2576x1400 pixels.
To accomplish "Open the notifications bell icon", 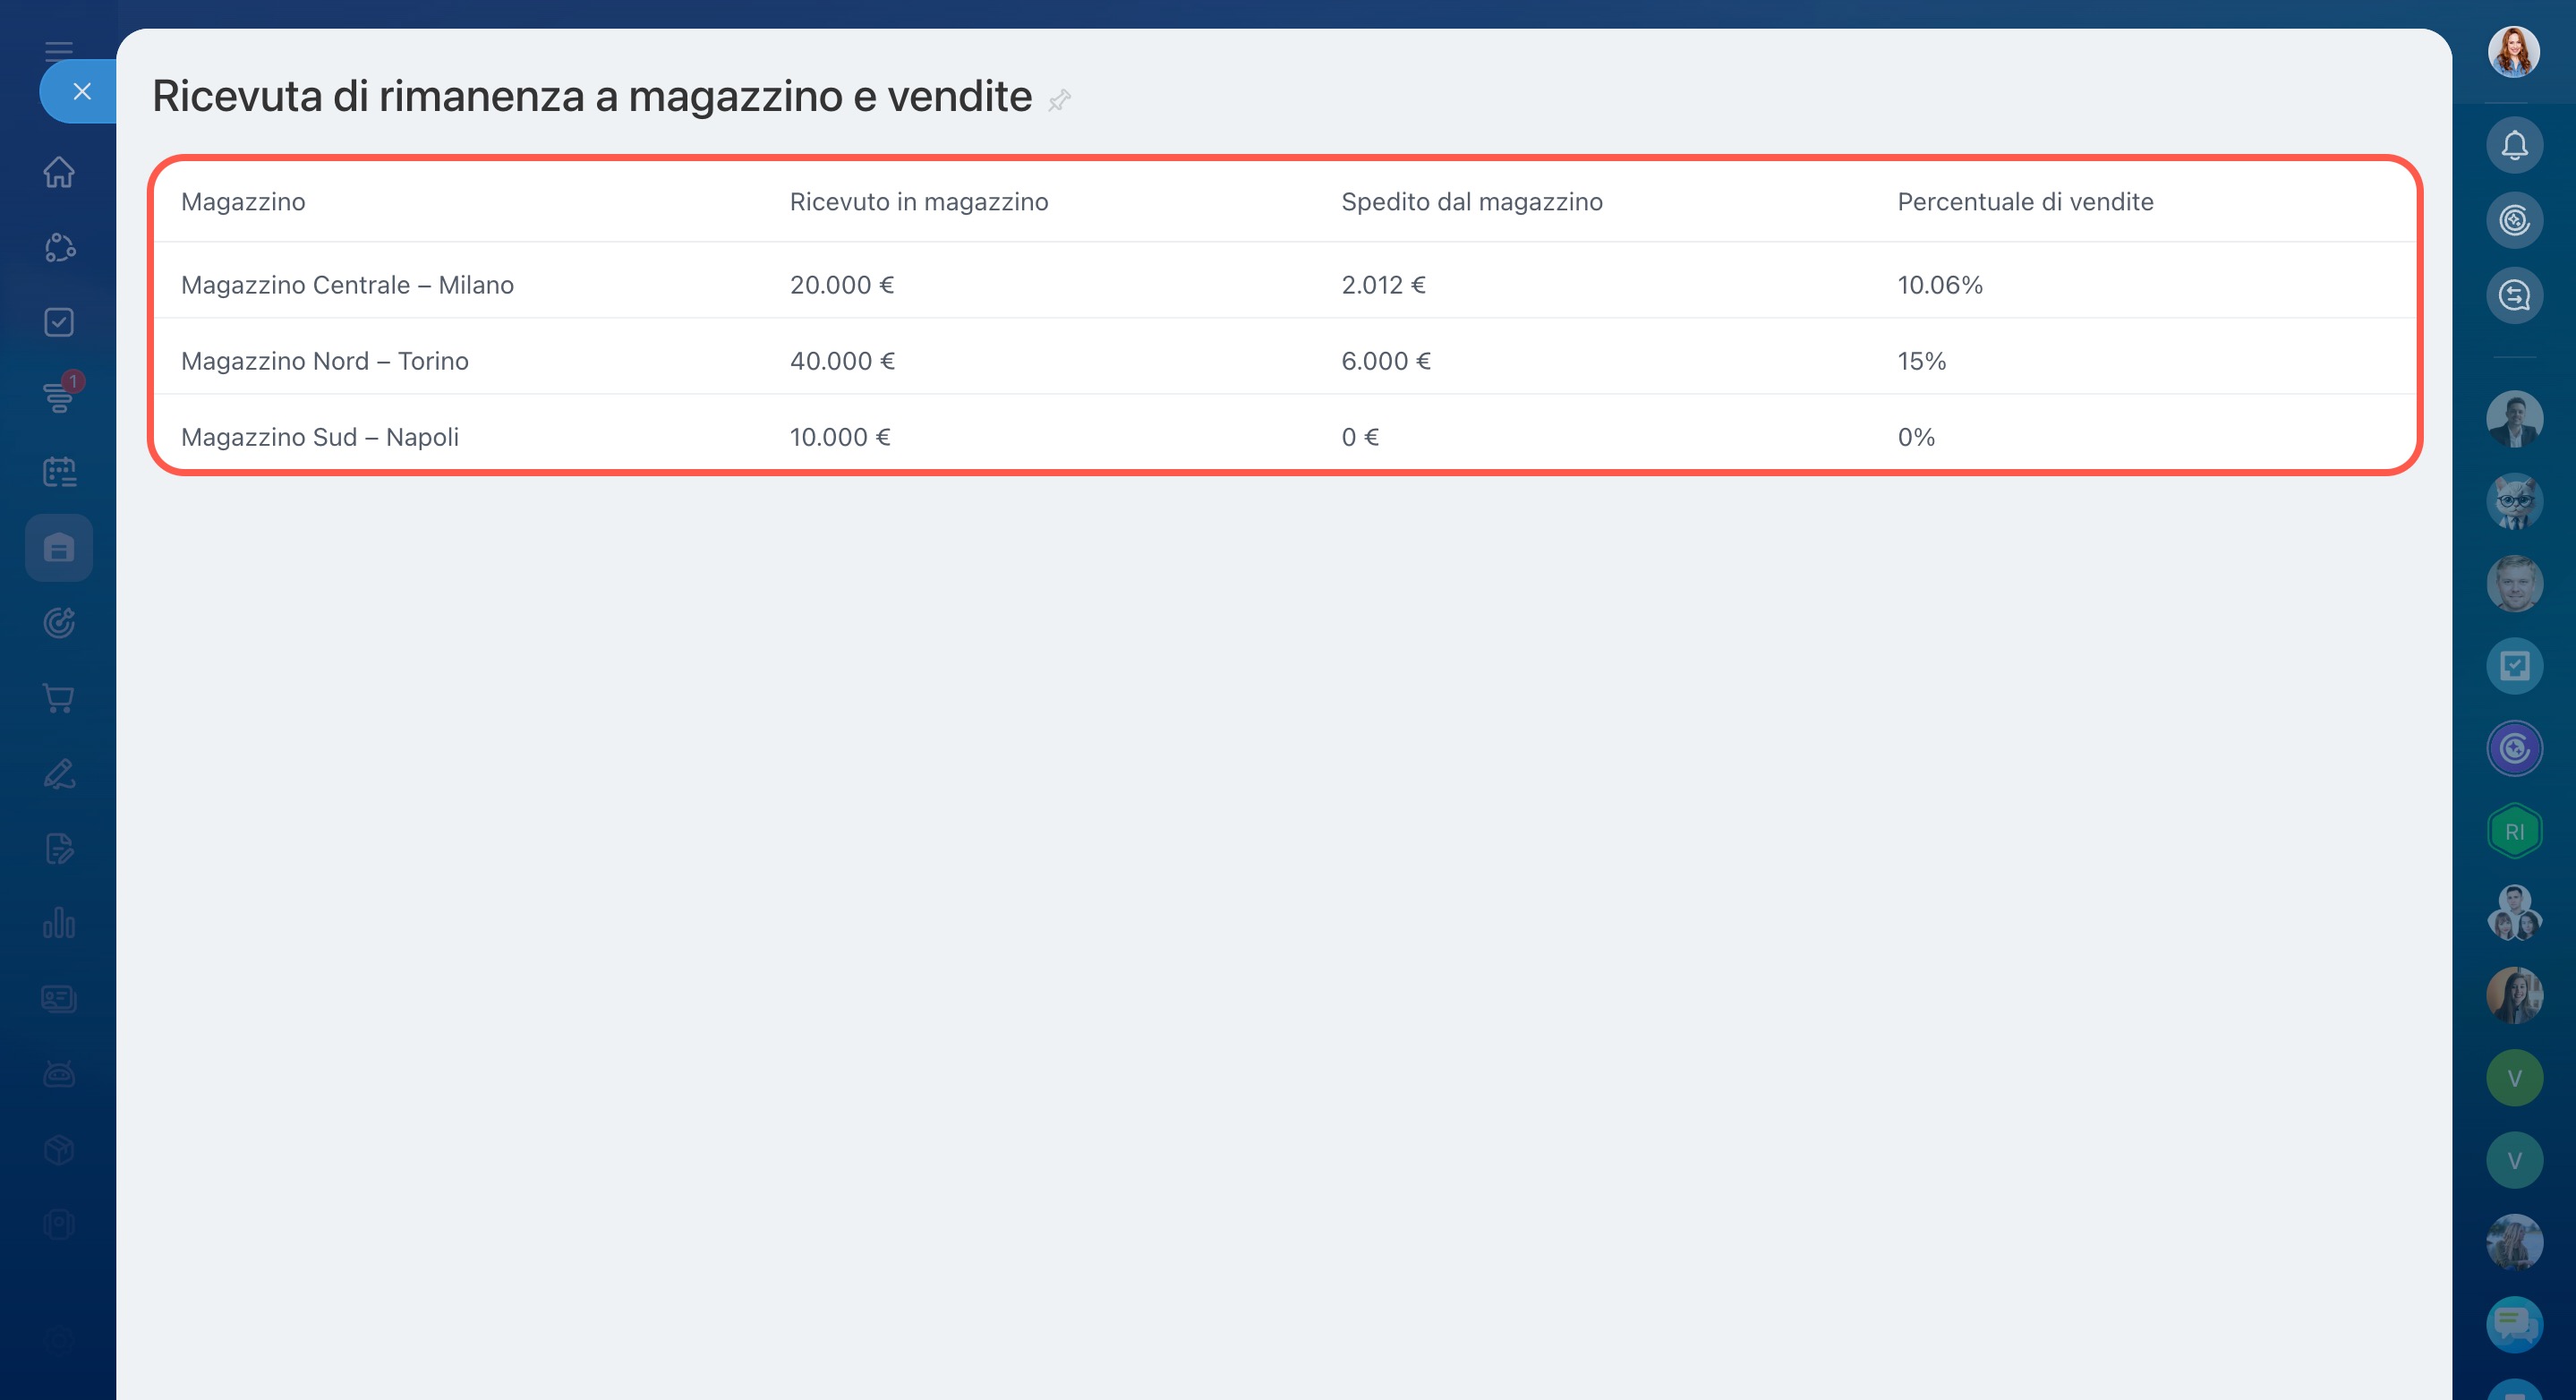I will pyautogui.click(x=2514, y=146).
